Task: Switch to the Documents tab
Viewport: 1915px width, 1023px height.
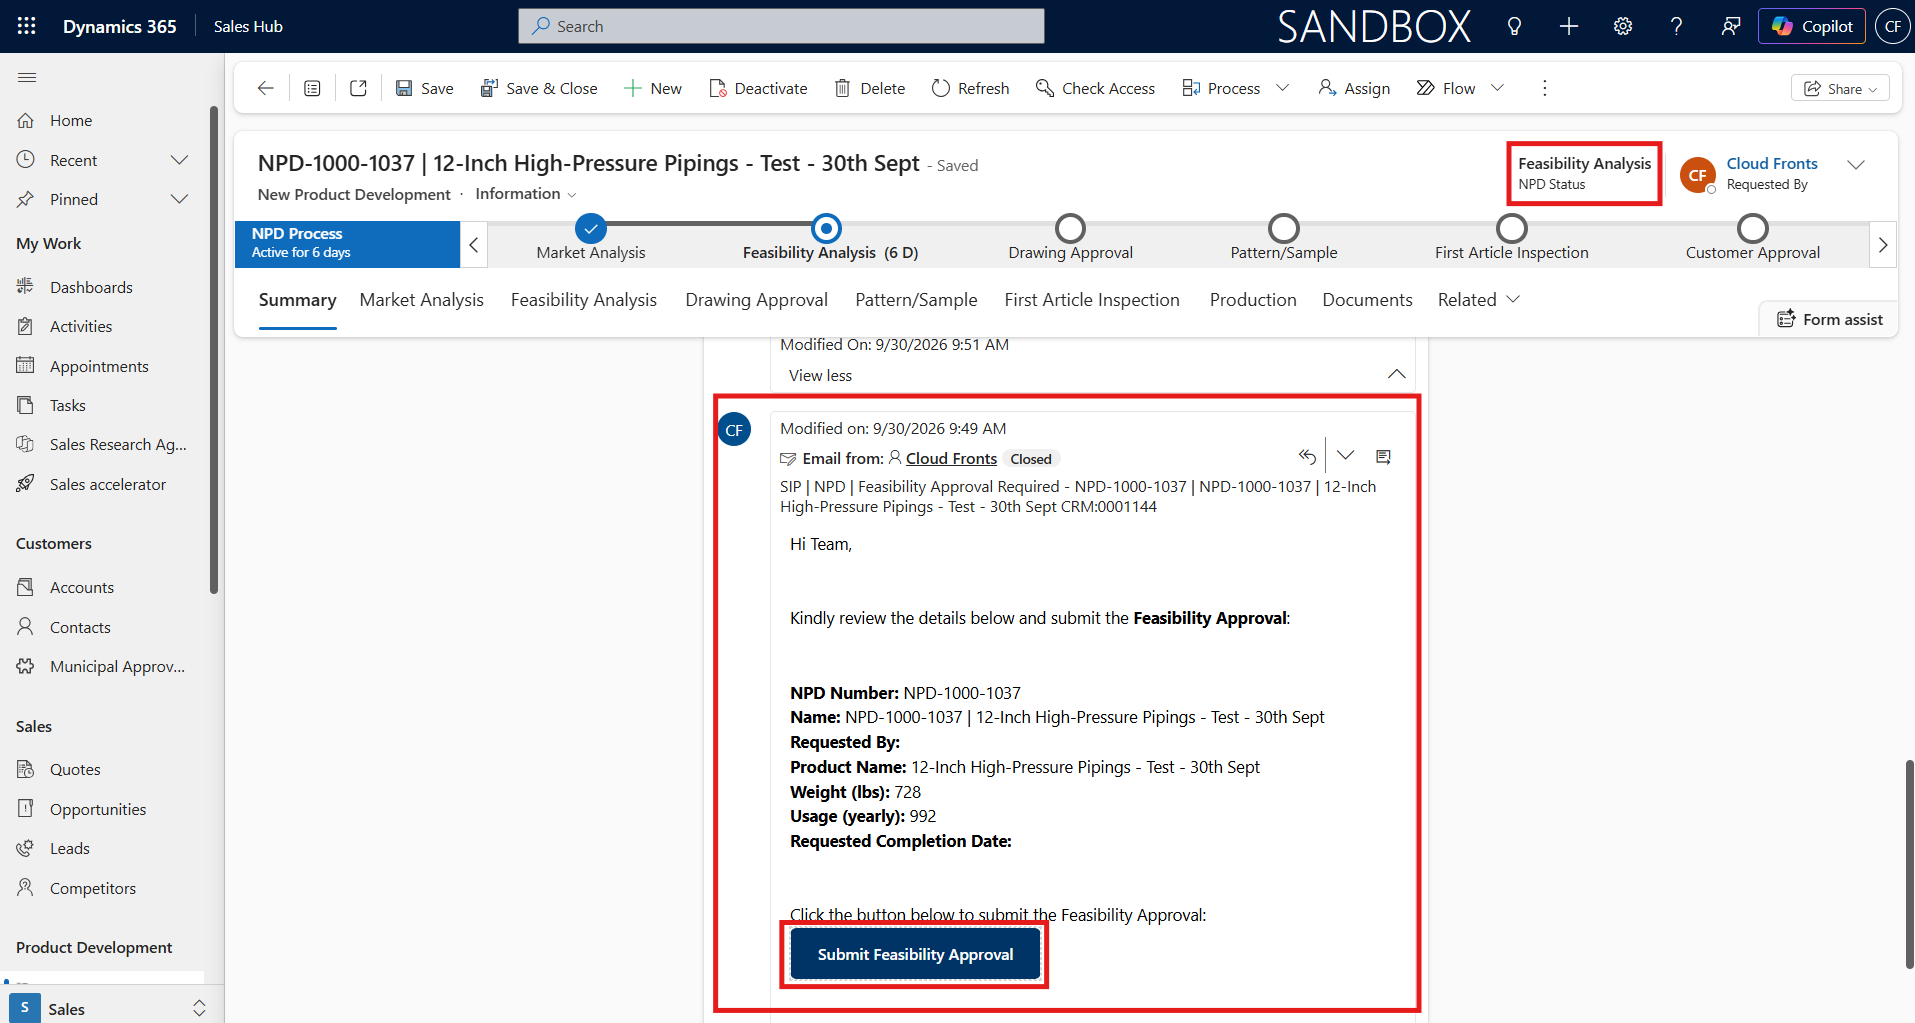Action: coord(1367,300)
